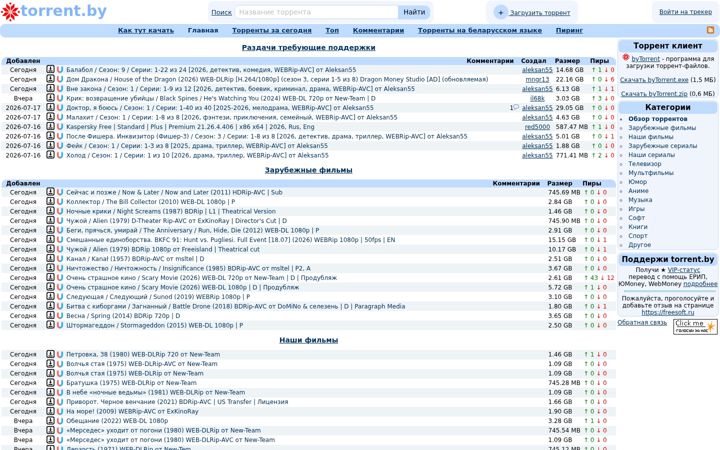The width and height of the screenshot is (720, 450).
Task: Open magnet link for Балабол Сезон 9
Action: coord(60,69)
